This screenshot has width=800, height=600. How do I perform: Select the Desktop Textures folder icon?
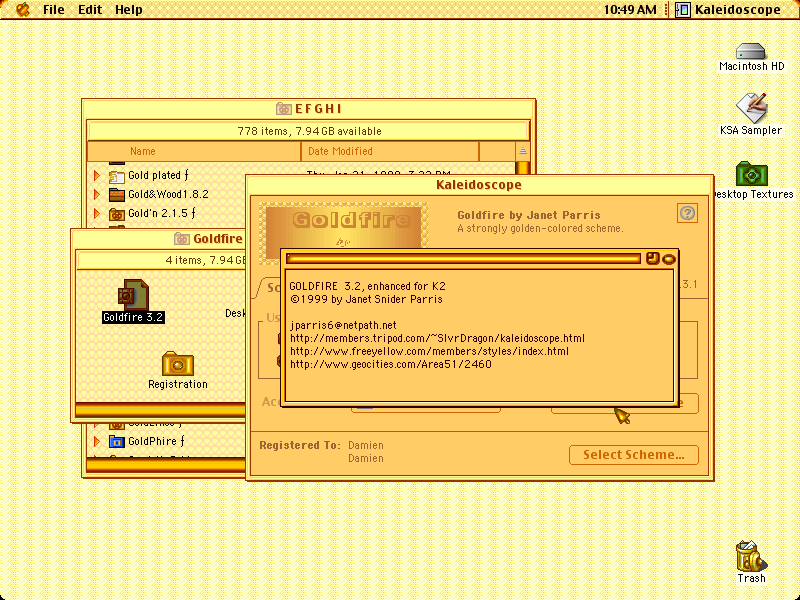[751, 174]
